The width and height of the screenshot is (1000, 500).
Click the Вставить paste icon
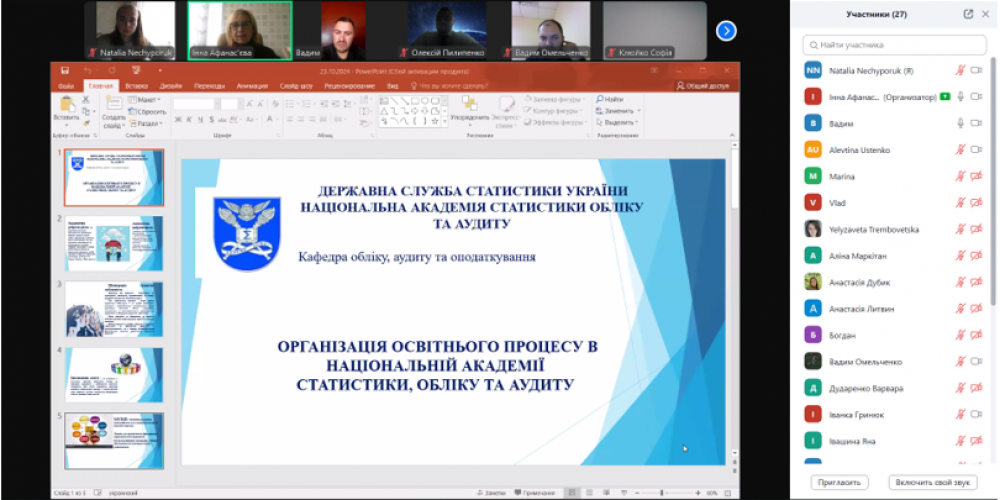[65, 108]
